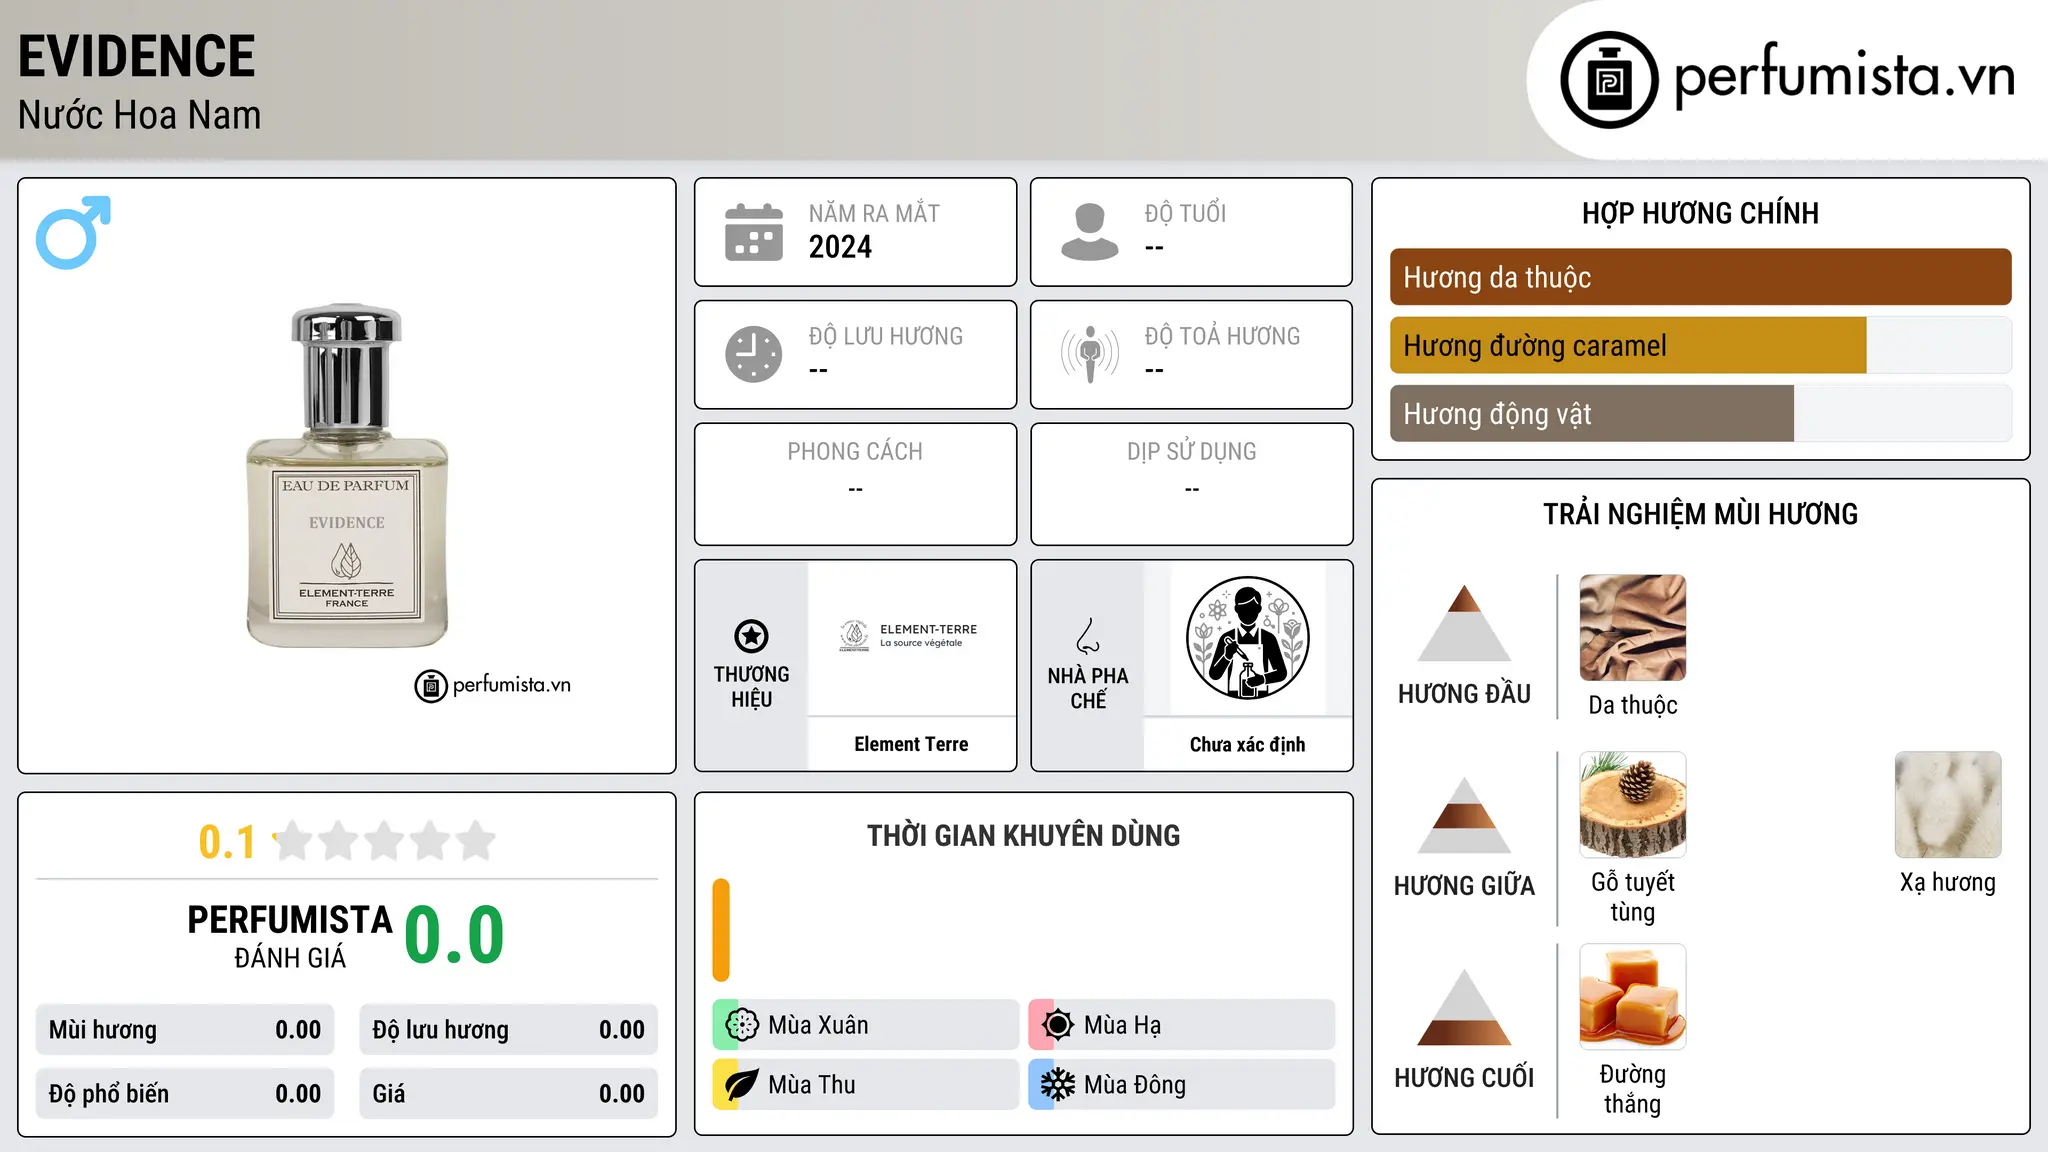Click the DỊP SỬ DỤNG label
Screen dimensions: 2048x1152
(x=1192, y=452)
